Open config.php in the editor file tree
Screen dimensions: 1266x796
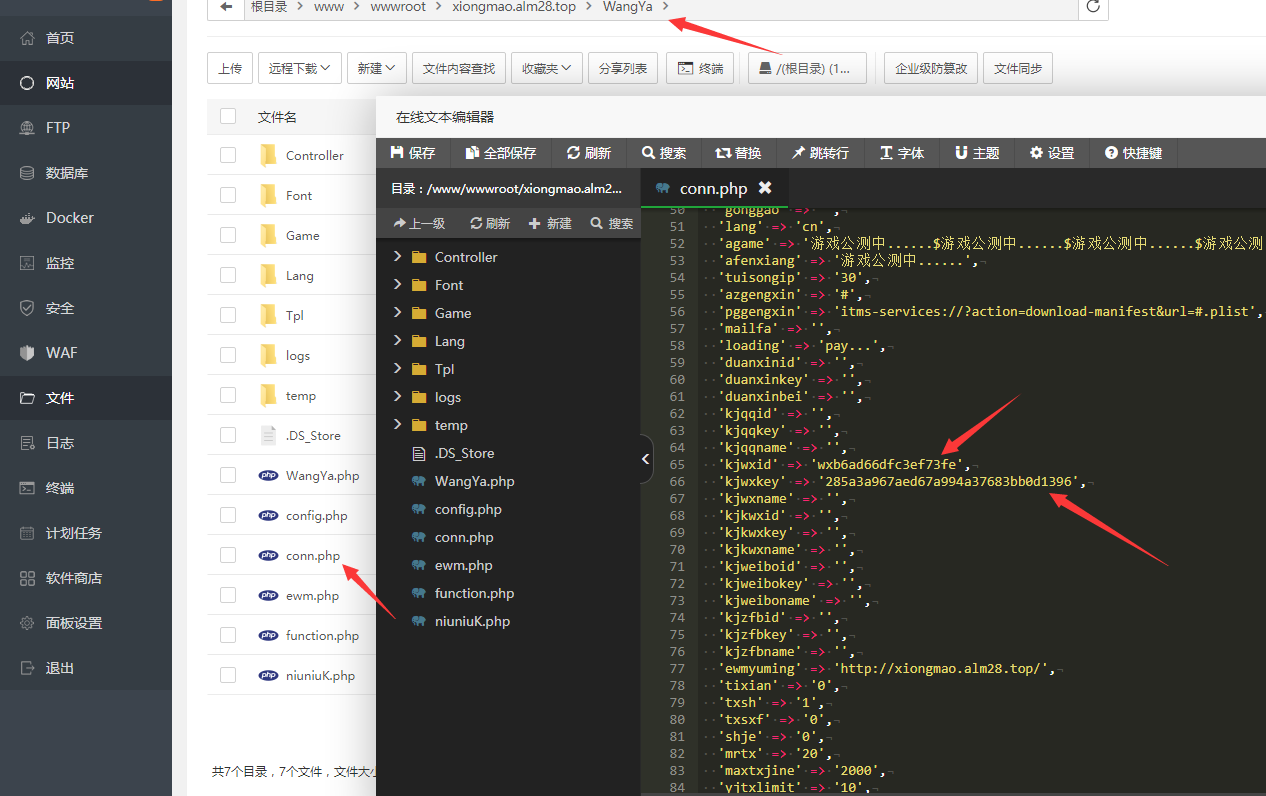467,509
